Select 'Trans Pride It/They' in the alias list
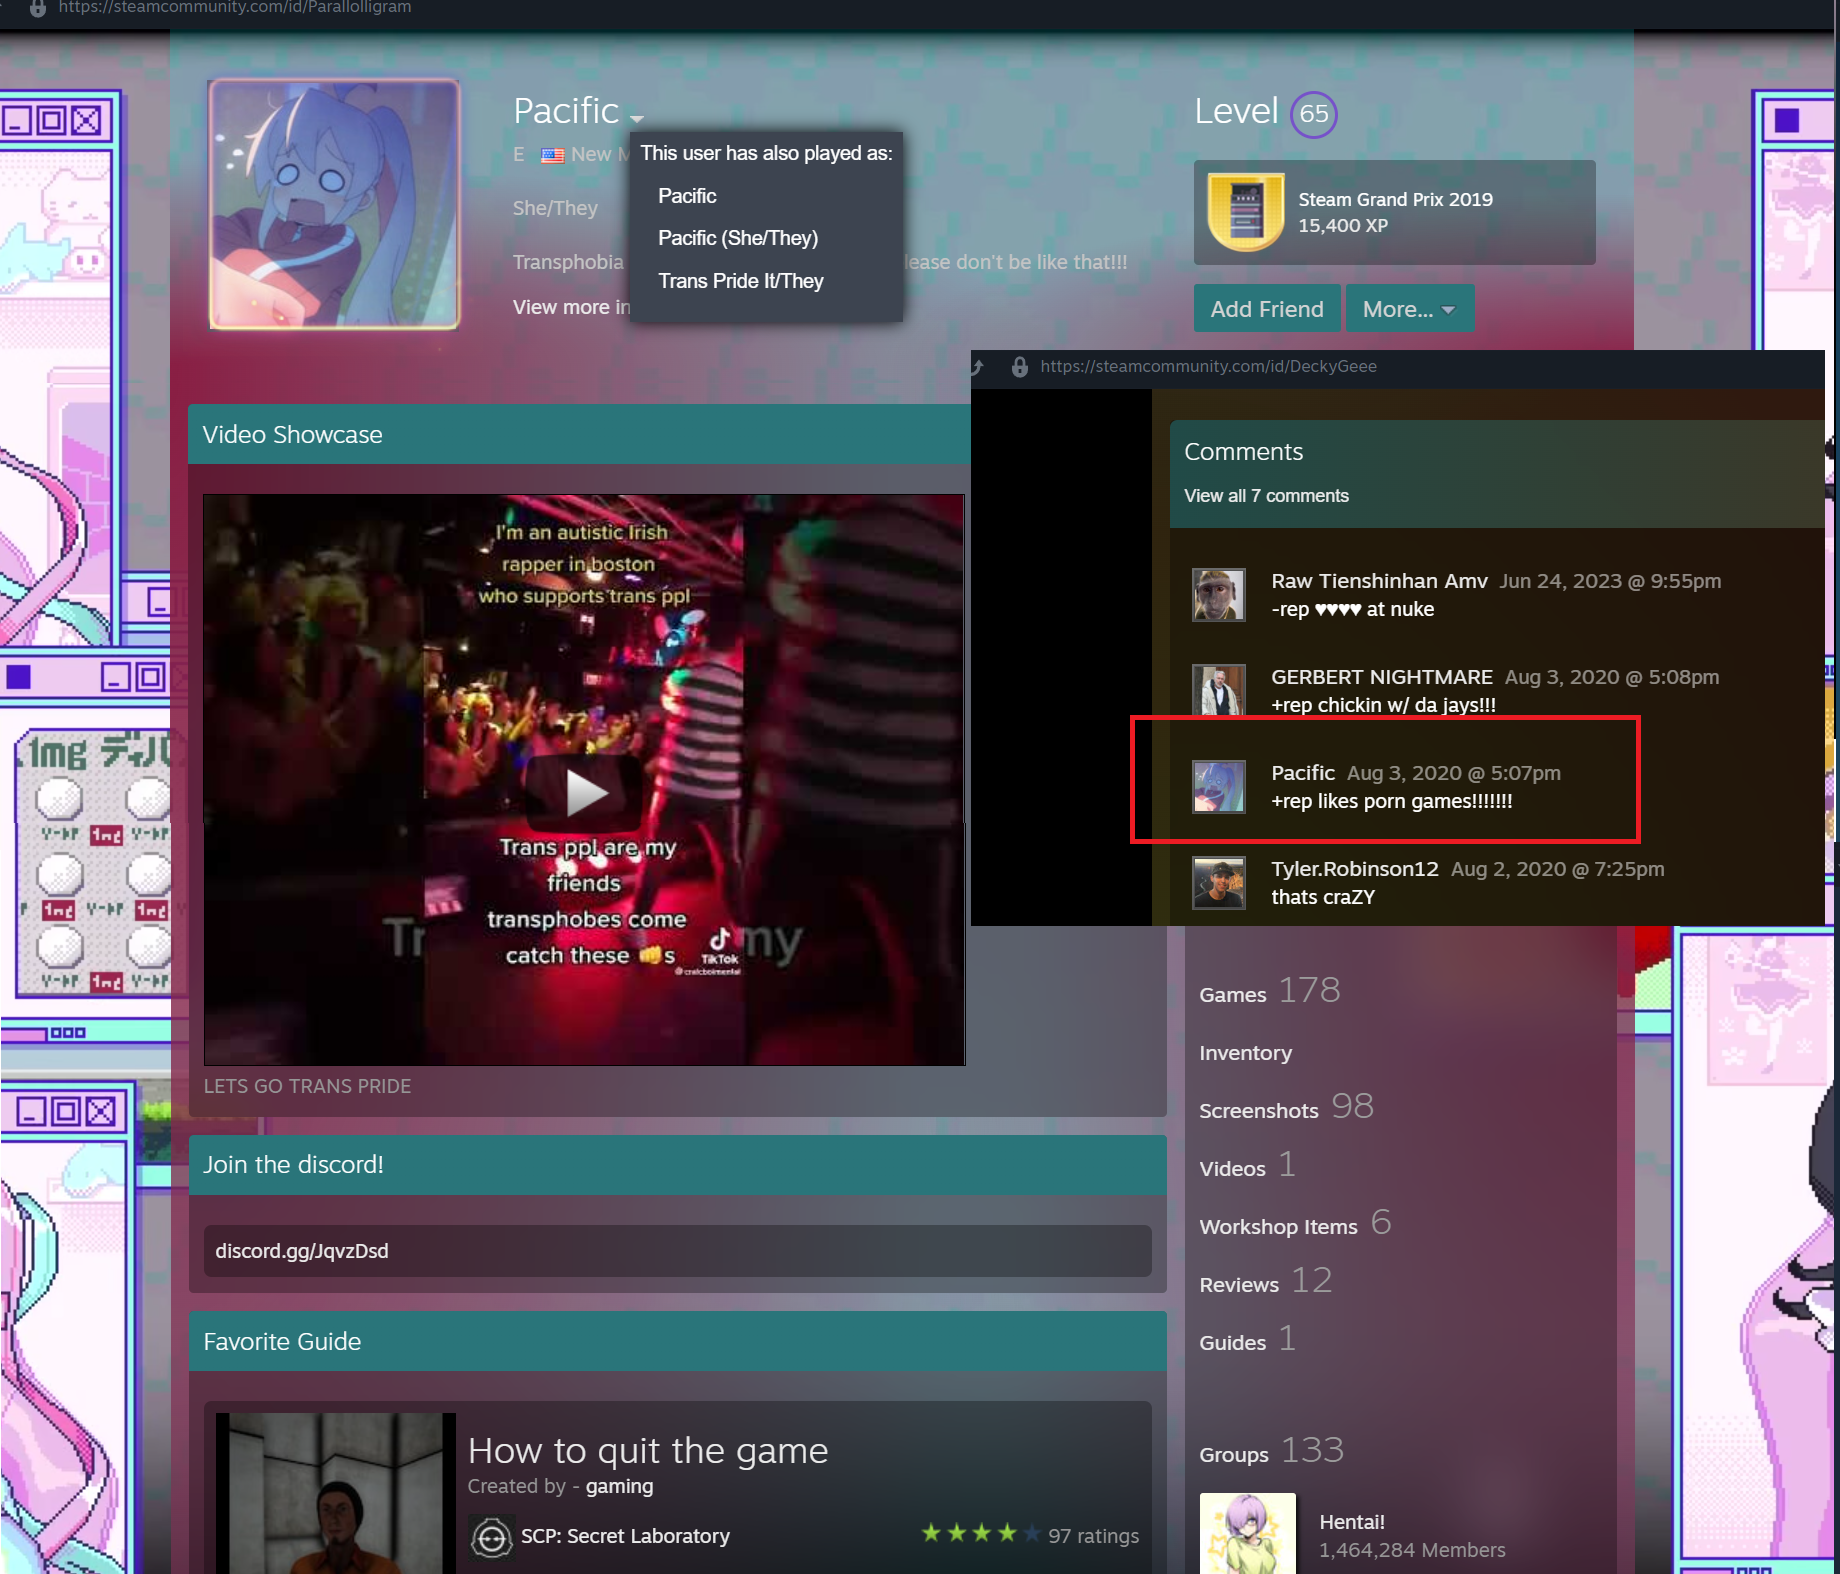Image resolution: width=1840 pixels, height=1574 pixels. tap(741, 281)
